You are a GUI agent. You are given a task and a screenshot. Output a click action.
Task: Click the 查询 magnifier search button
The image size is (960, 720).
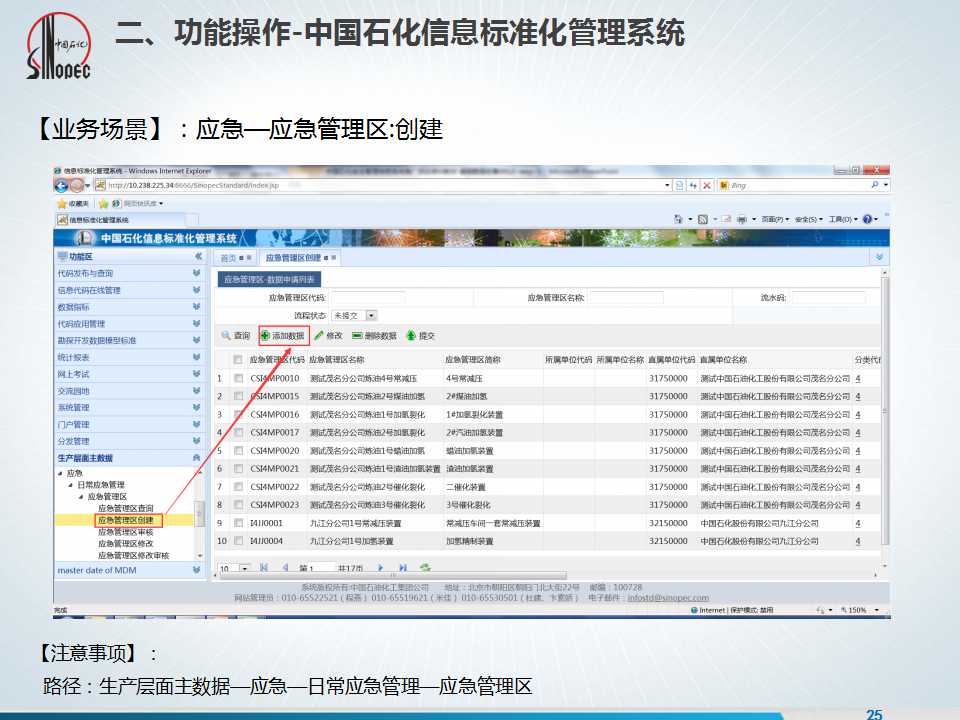coord(236,336)
